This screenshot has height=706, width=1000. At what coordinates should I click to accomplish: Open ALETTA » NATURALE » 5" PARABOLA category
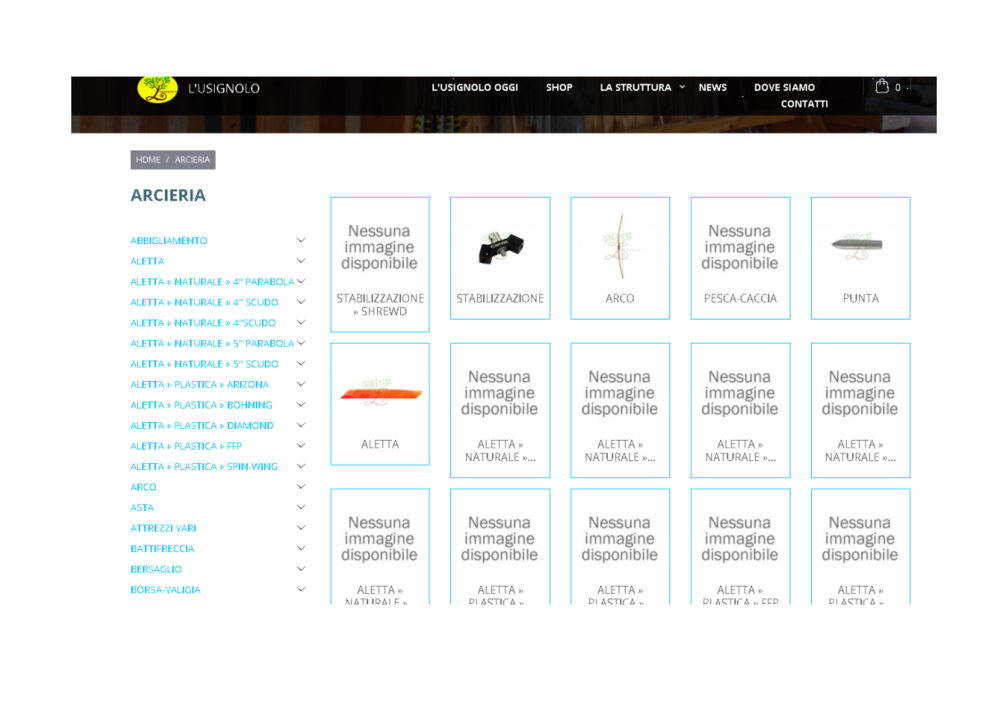(x=212, y=343)
